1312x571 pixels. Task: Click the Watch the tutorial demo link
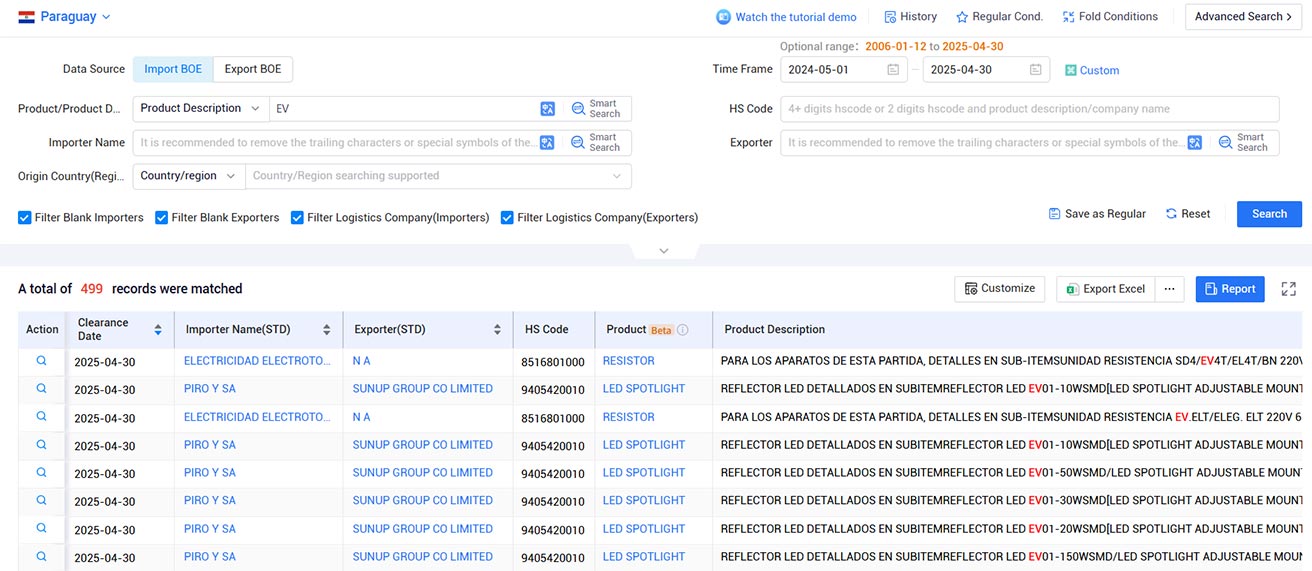pyautogui.click(x=786, y=17)
